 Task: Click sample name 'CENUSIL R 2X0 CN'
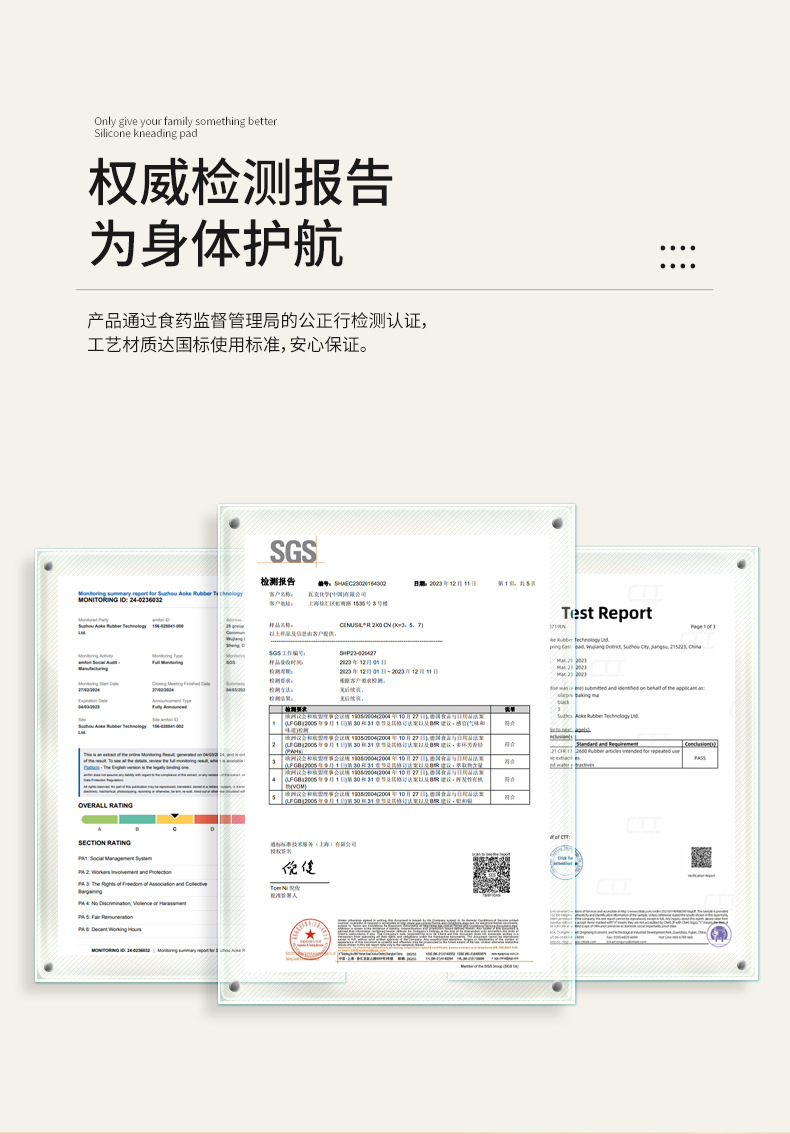(381, 624)
